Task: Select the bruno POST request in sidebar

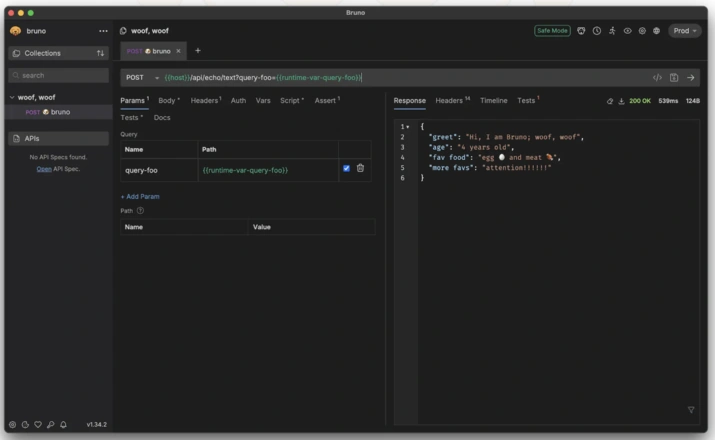Action: tap(58, 112)
